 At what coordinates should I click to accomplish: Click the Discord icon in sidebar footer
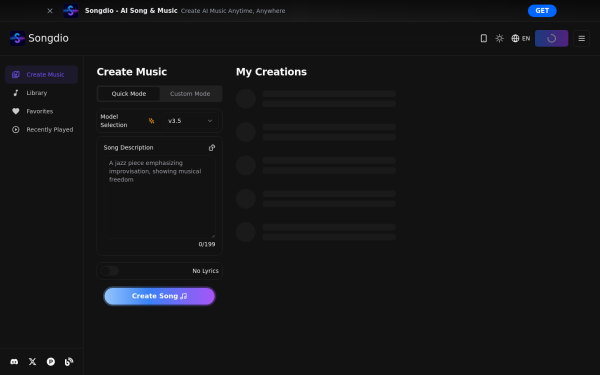click(14, 362)
